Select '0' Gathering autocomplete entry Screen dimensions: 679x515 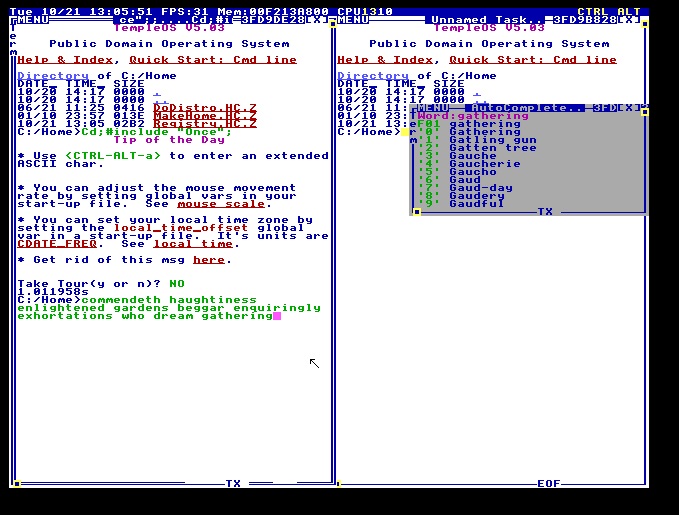pos(469,132)
